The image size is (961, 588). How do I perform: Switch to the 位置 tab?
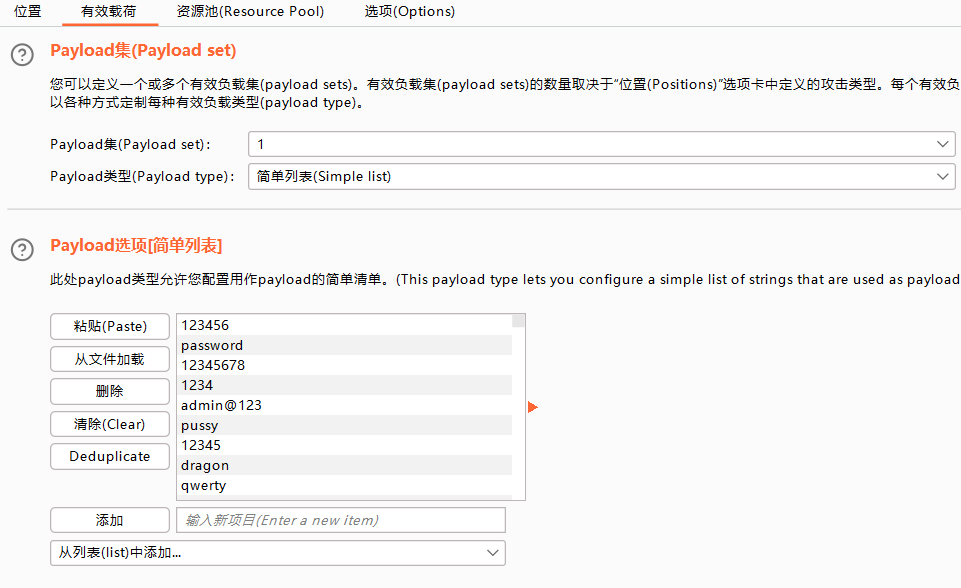[28, 12]
